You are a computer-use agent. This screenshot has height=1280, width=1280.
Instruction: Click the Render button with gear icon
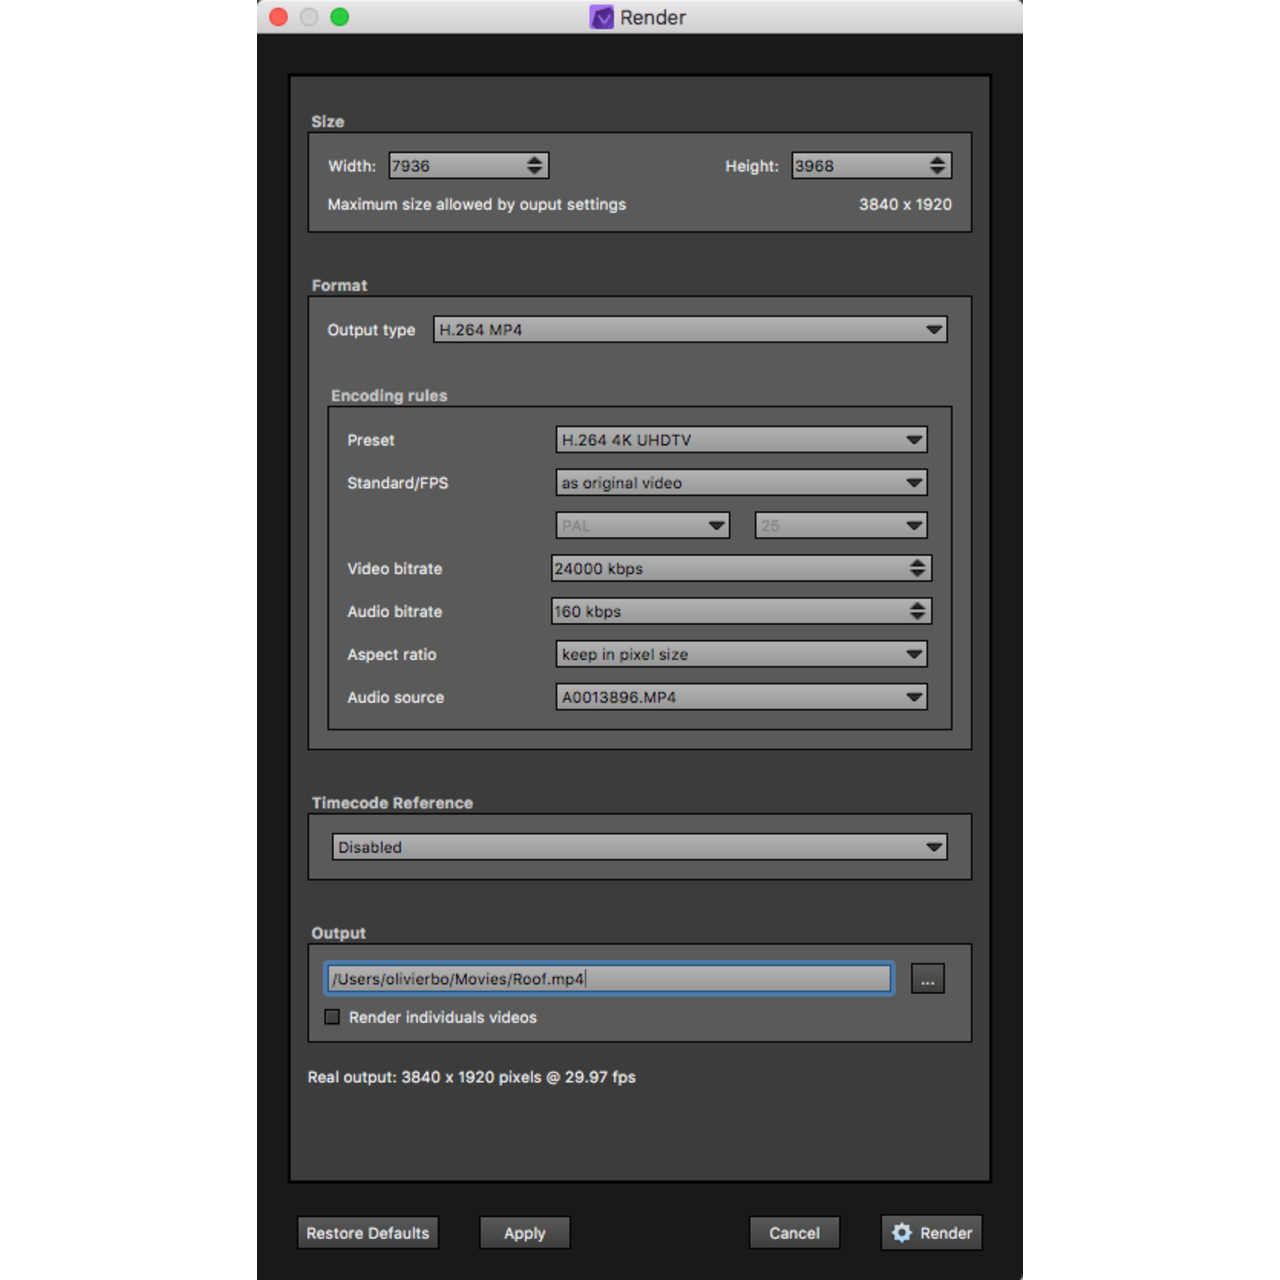coord(931,1233)
